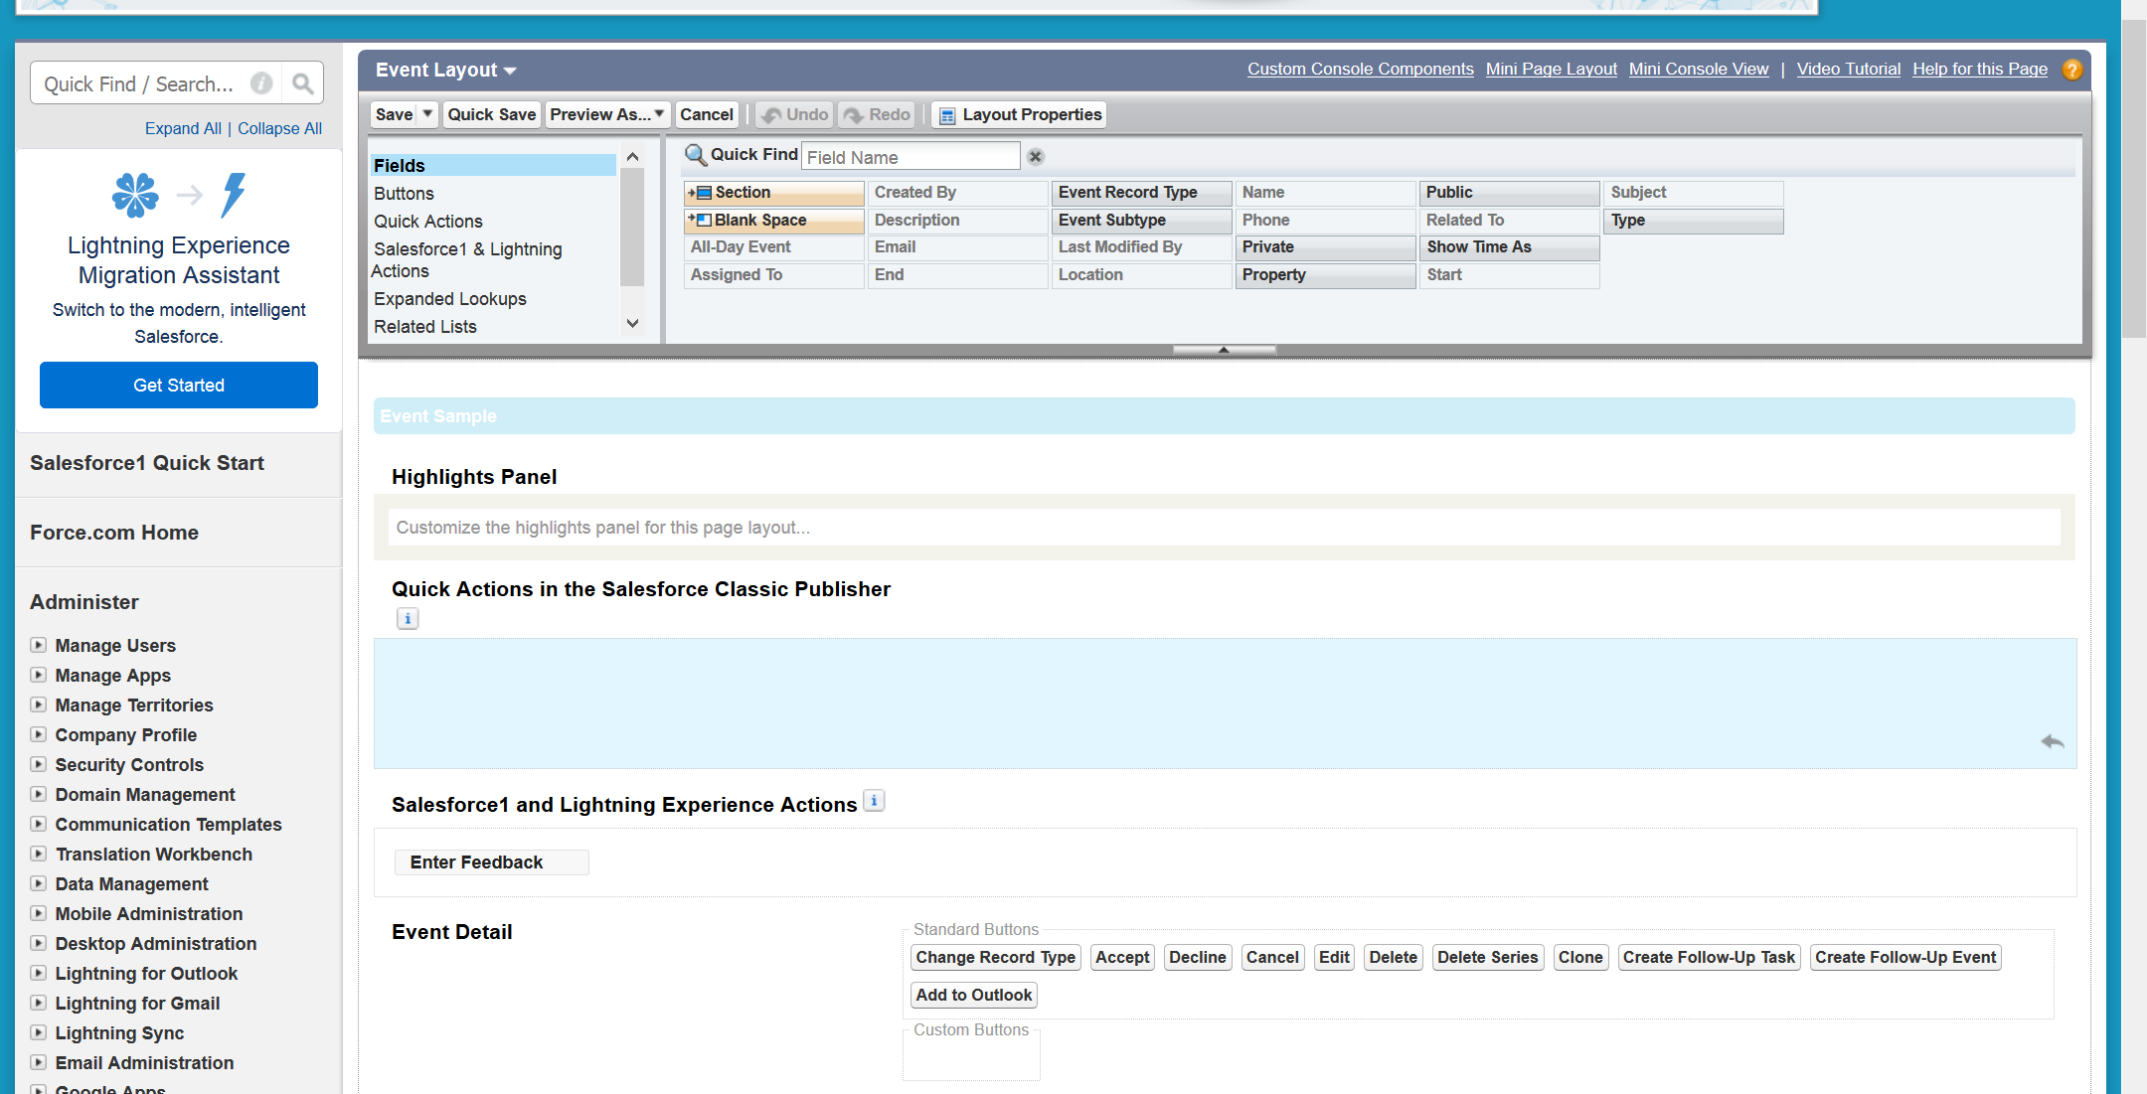Viewport: 2147px width, 1094px height.
Task: Click the revert arrow in the publisher section
Action: click(2051, 742)
